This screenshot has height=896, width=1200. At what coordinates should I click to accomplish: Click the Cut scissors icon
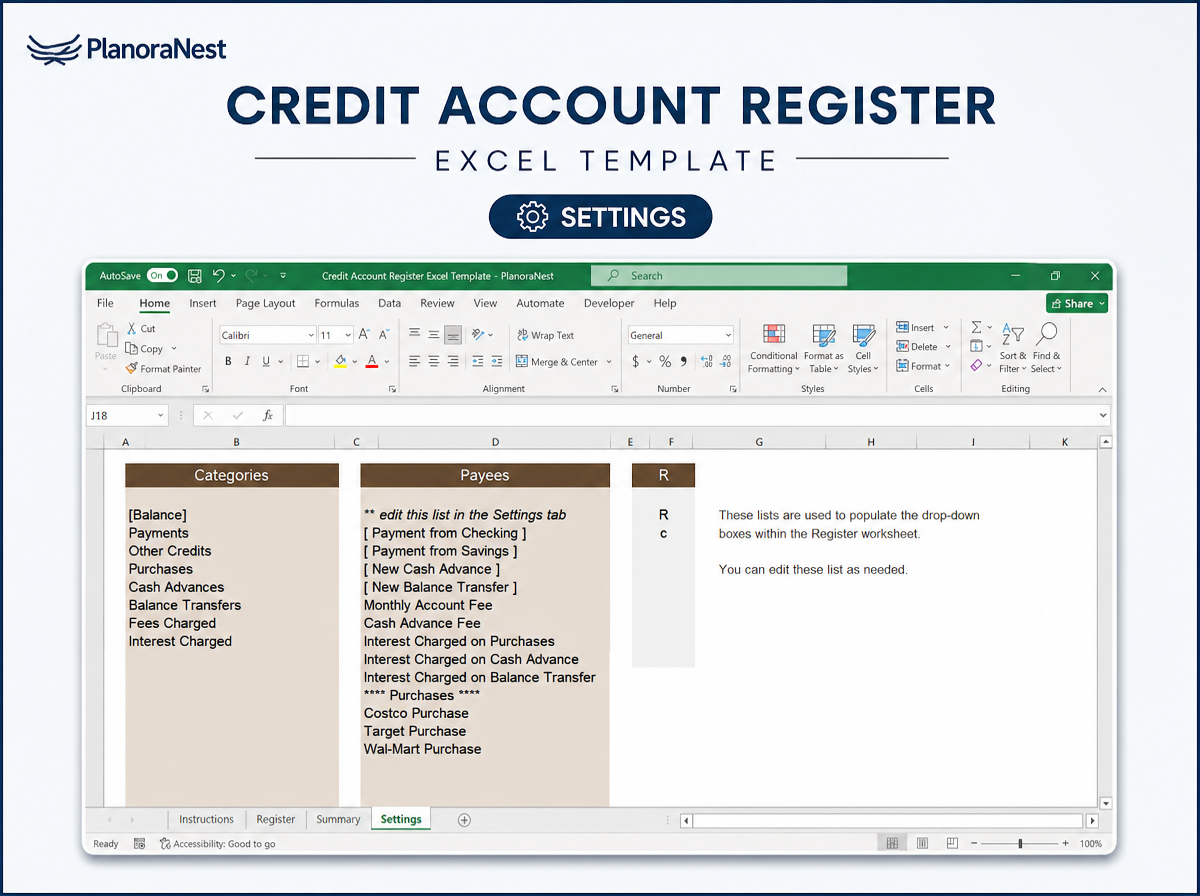[131, 329]
